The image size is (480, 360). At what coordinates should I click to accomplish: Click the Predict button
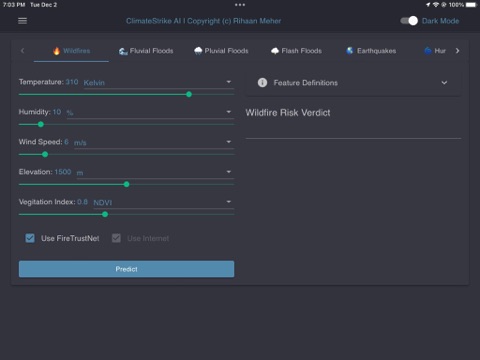click(126, 269)
